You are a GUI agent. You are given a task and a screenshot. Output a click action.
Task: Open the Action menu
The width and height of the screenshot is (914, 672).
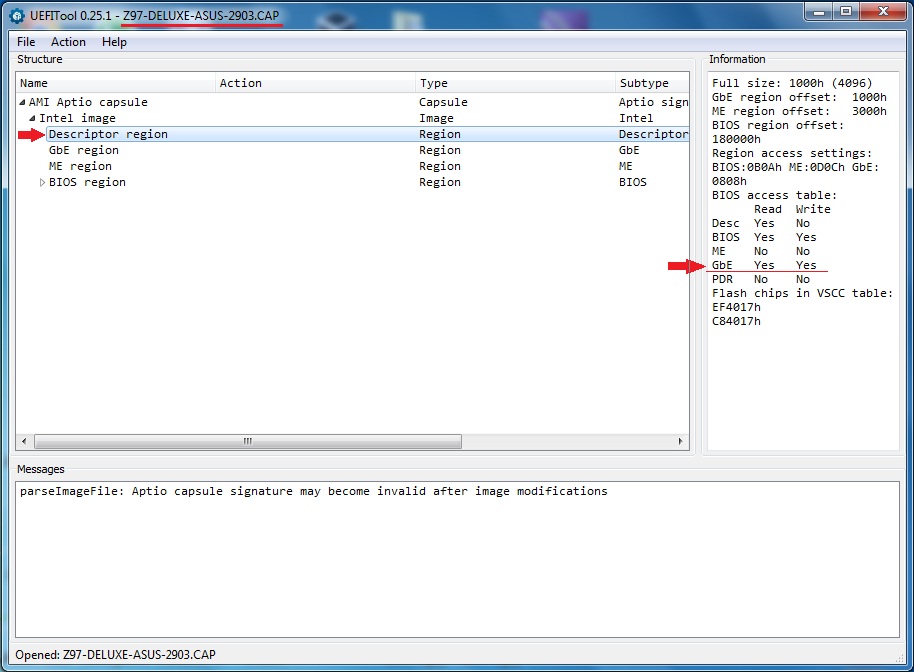(x=68, y=42)
